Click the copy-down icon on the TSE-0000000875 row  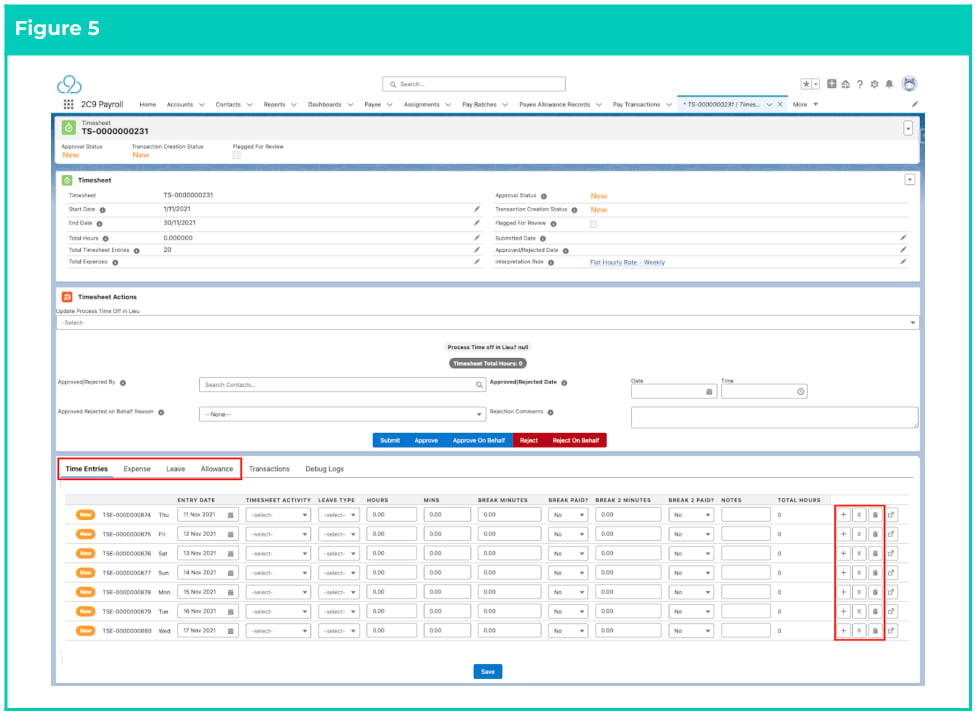860,534
